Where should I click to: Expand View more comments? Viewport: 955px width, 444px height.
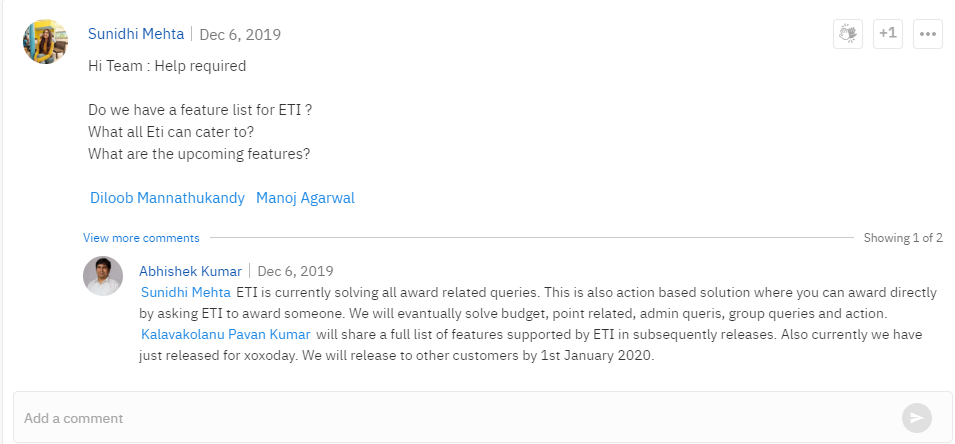141,238
